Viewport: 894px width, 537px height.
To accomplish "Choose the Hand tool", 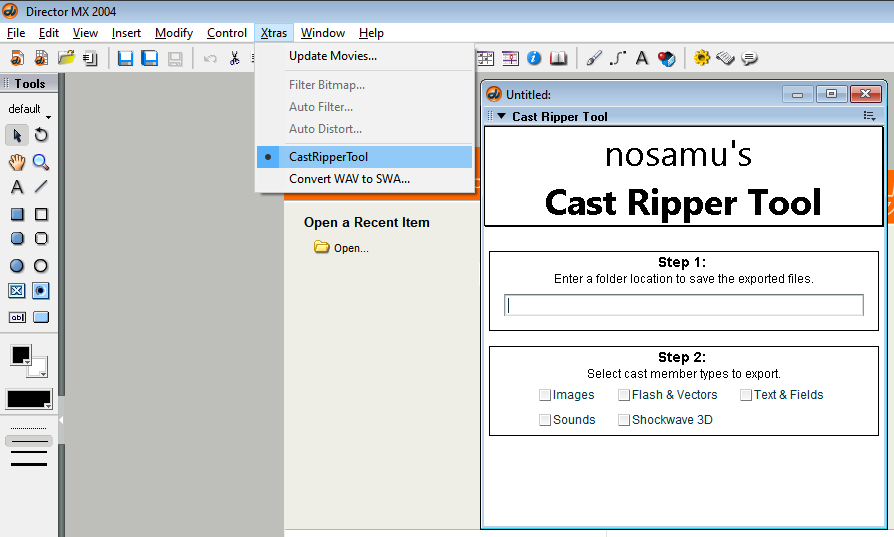I will pyautogui.click(x=17, y=162).
